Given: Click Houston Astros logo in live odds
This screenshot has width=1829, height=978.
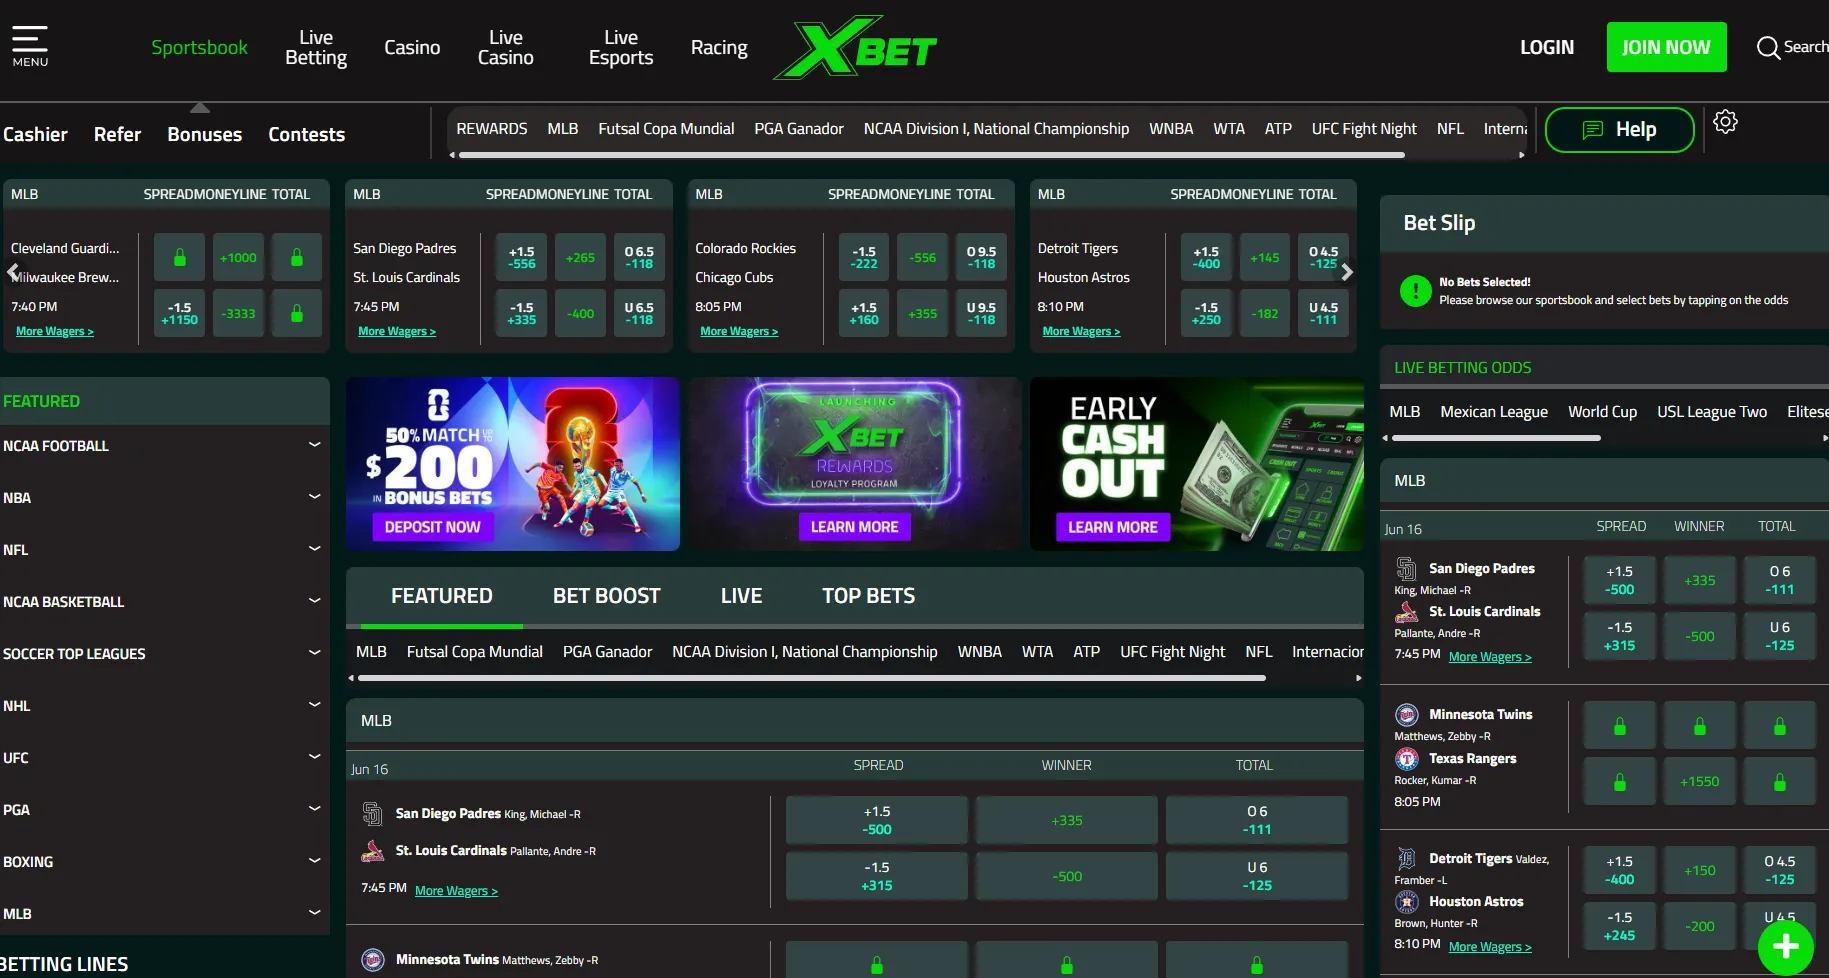Looking at the screenshot, I should tap(1407, 902).
